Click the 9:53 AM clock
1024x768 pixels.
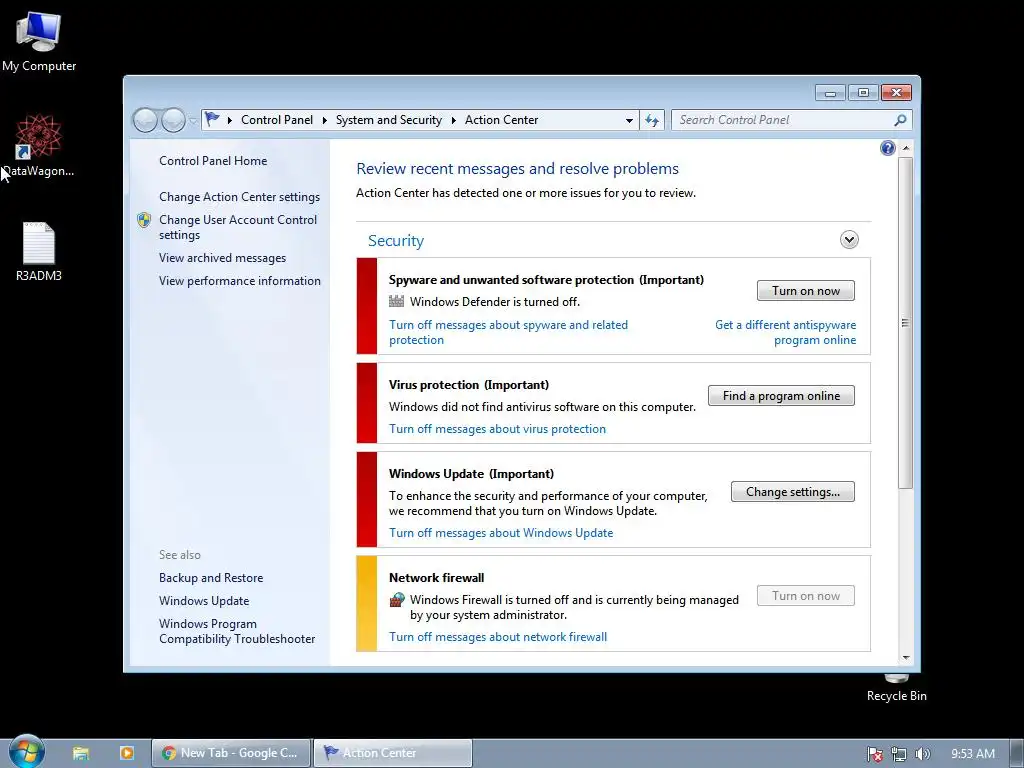coord(972,754)
